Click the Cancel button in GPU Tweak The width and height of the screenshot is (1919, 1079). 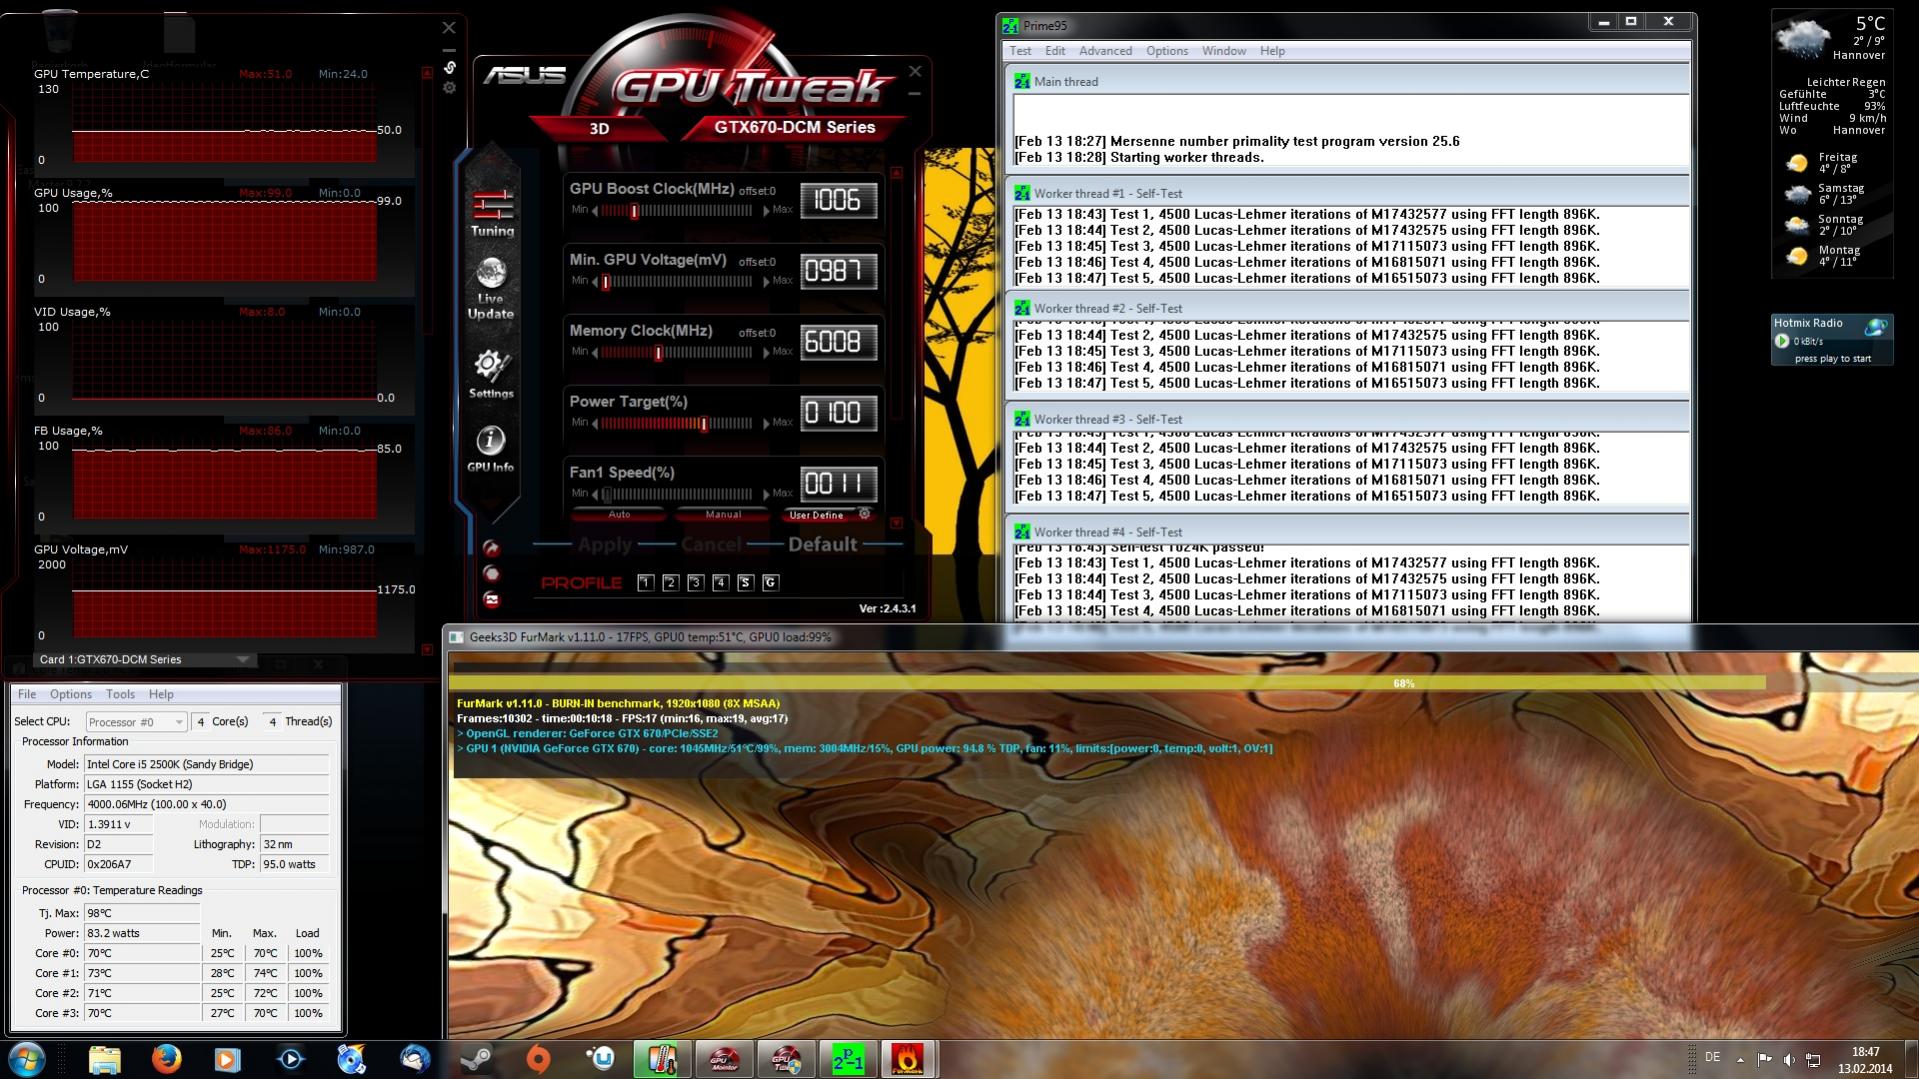(711, 544)
